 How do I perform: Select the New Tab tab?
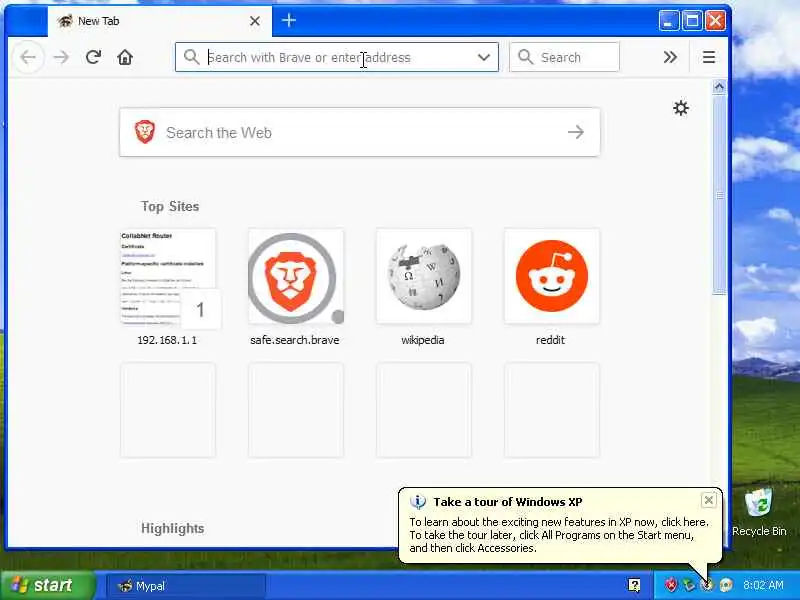[x=160, y=21]
